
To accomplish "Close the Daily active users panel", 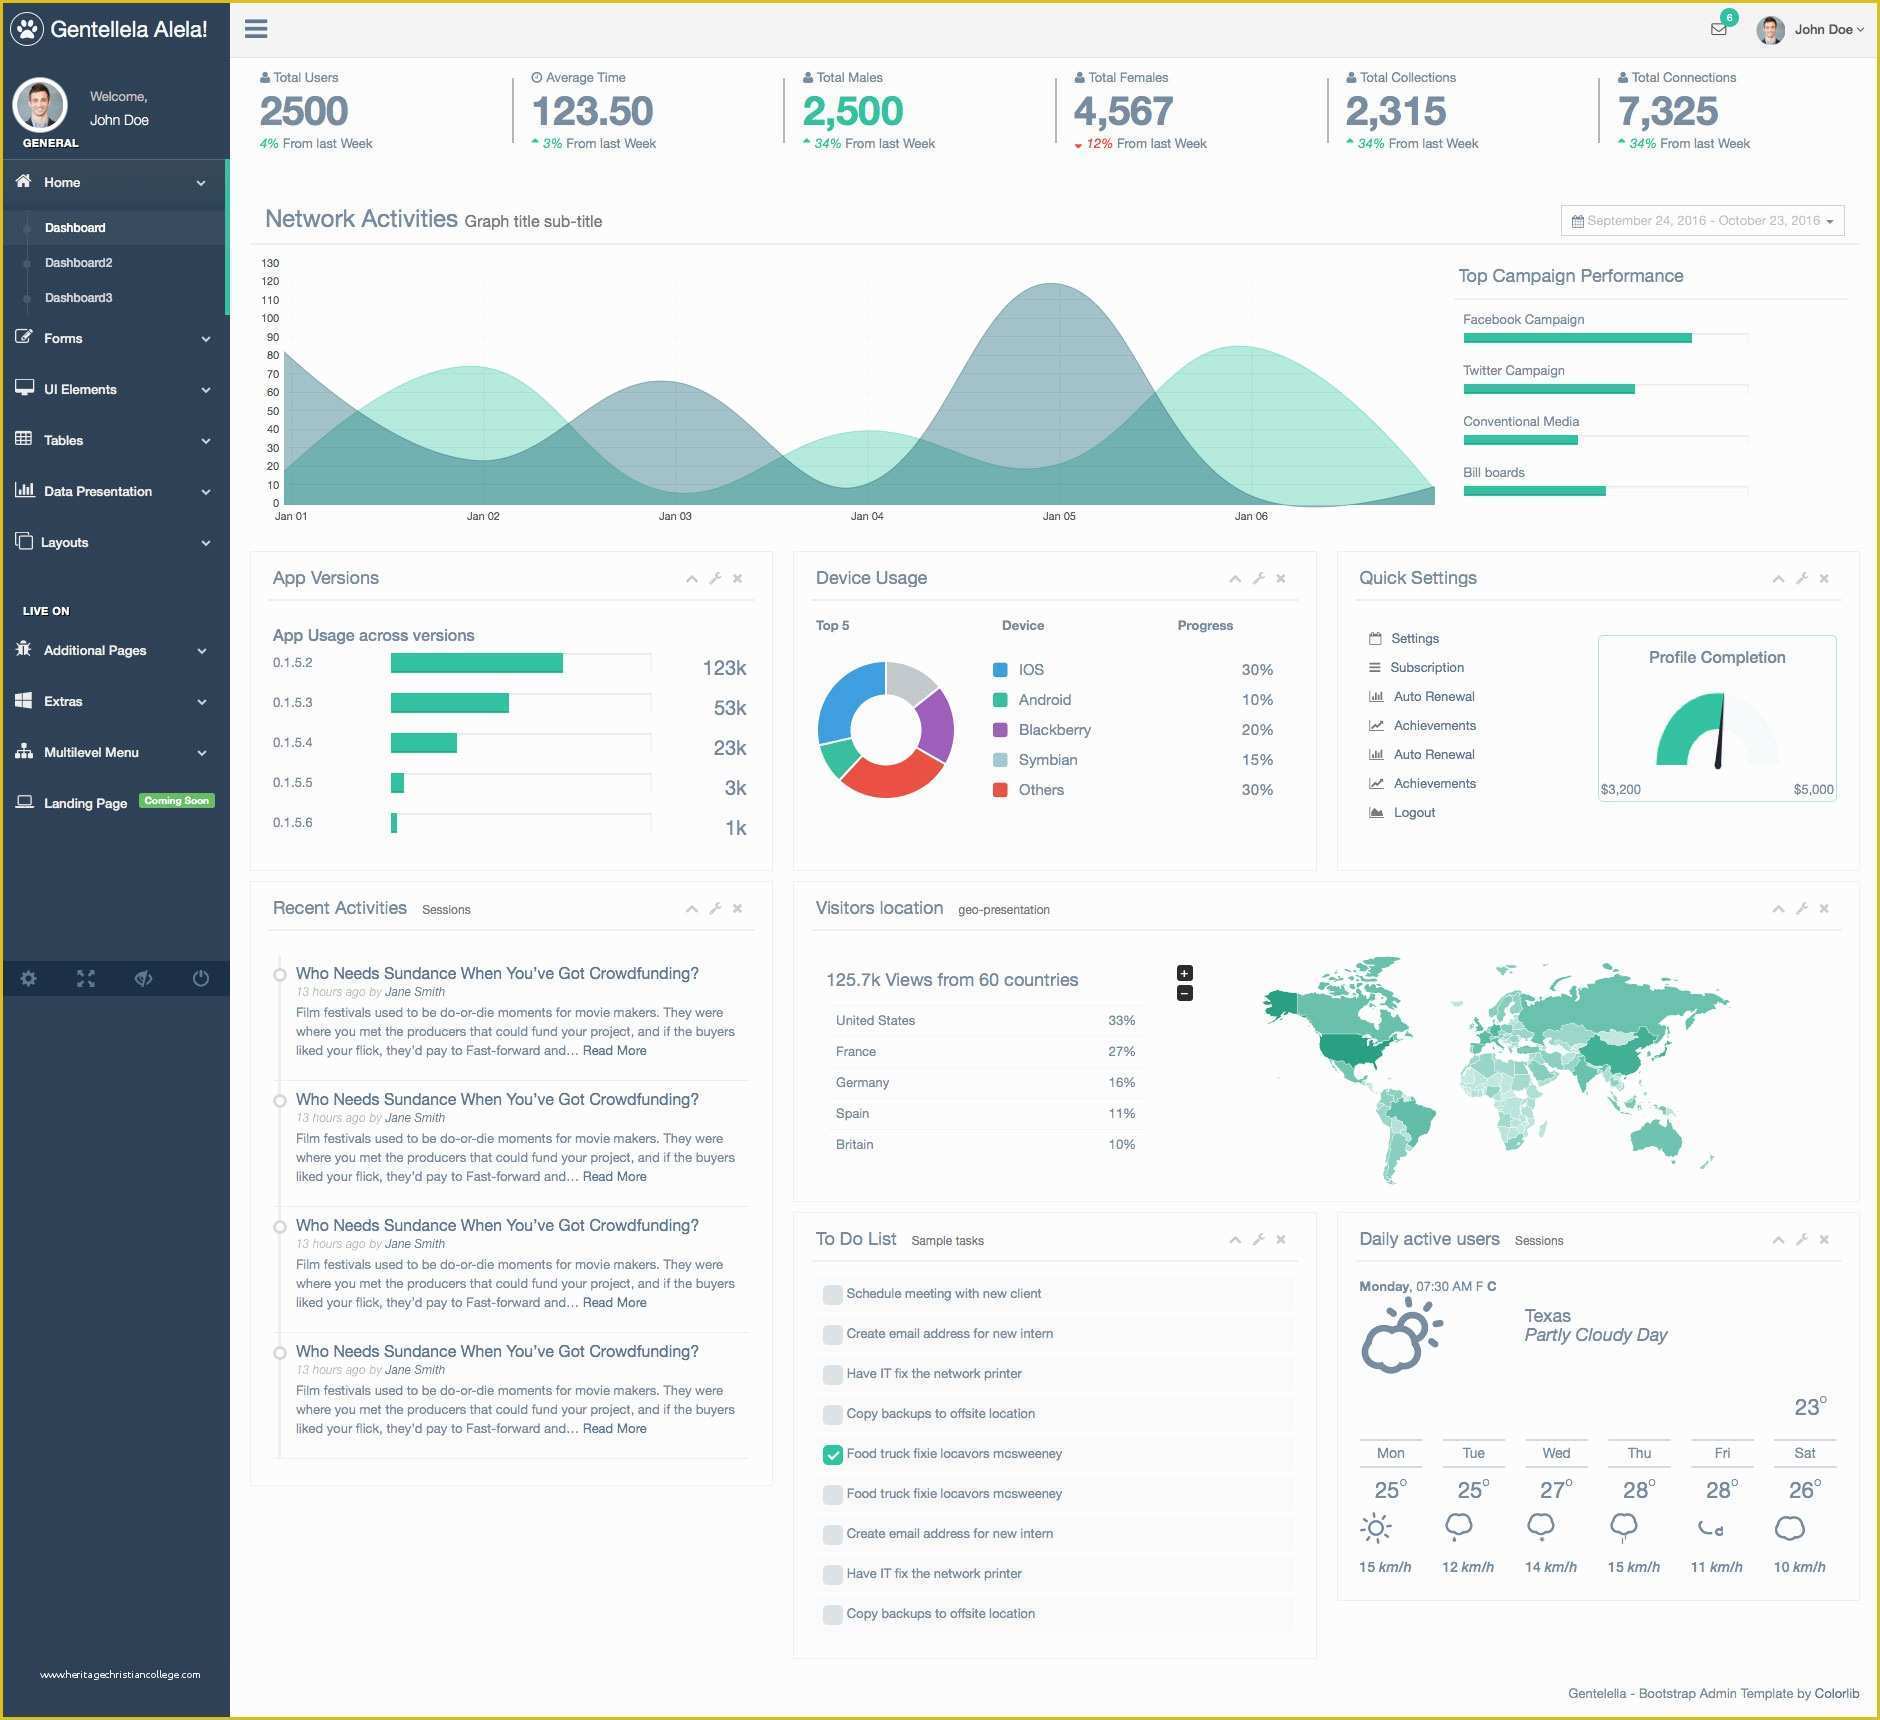I will (1824, 1239).
